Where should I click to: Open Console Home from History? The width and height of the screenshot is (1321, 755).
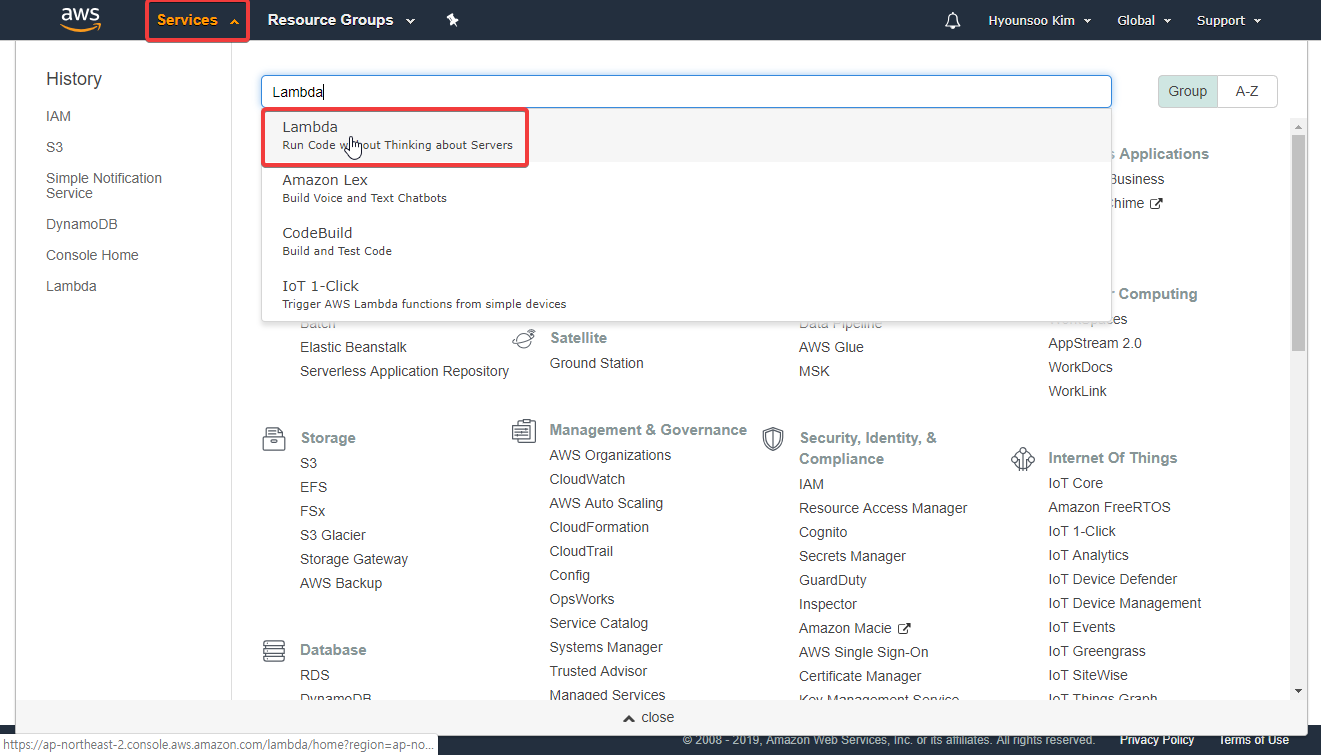click(x=92, y=255)
